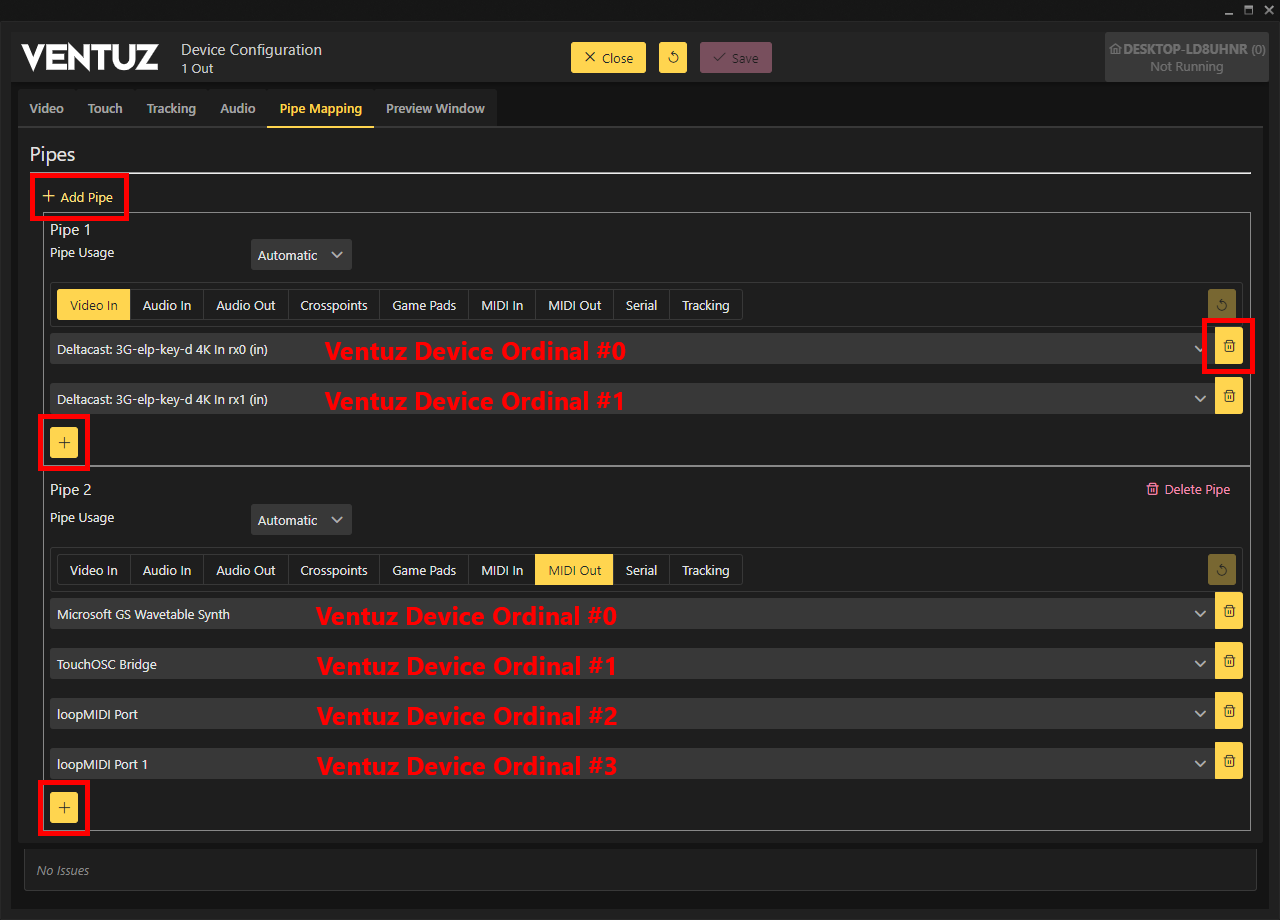Switch to the Preview Window tab
The image size is (1280, 920).
435,109
